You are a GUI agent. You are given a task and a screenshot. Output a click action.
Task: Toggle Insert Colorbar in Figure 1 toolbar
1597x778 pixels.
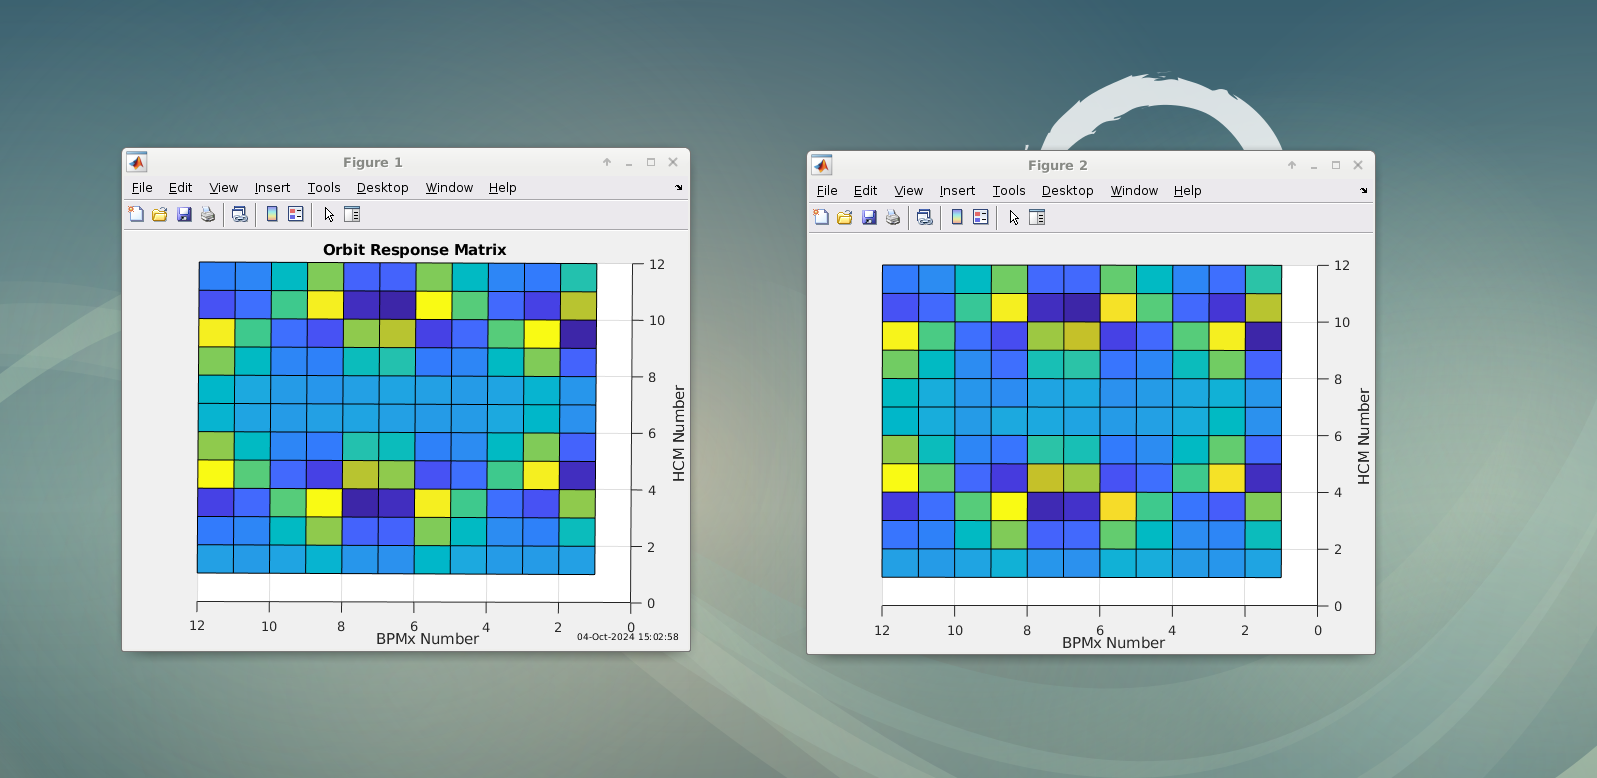[x=272, y=214]
